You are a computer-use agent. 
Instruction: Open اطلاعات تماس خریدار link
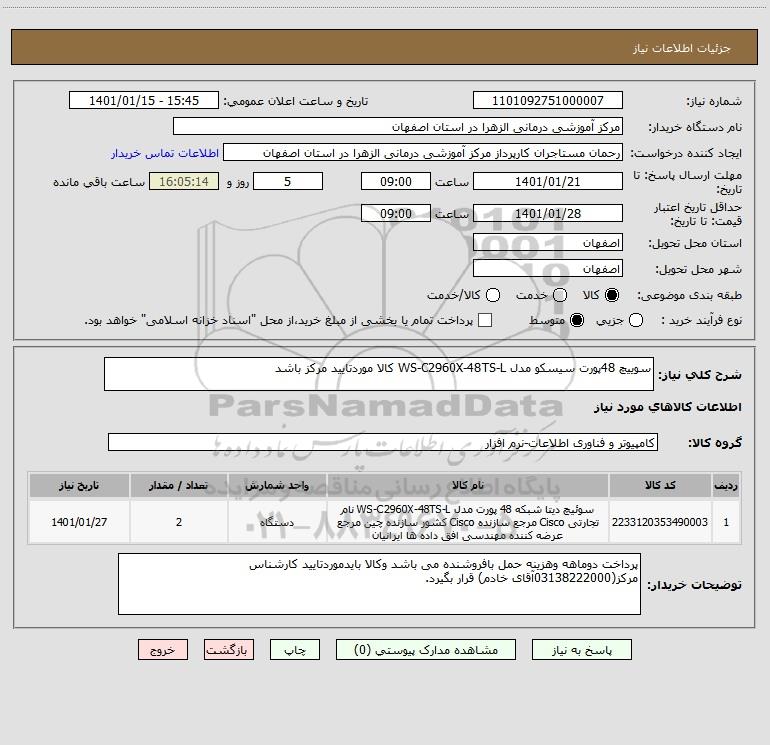coord(165,153)
